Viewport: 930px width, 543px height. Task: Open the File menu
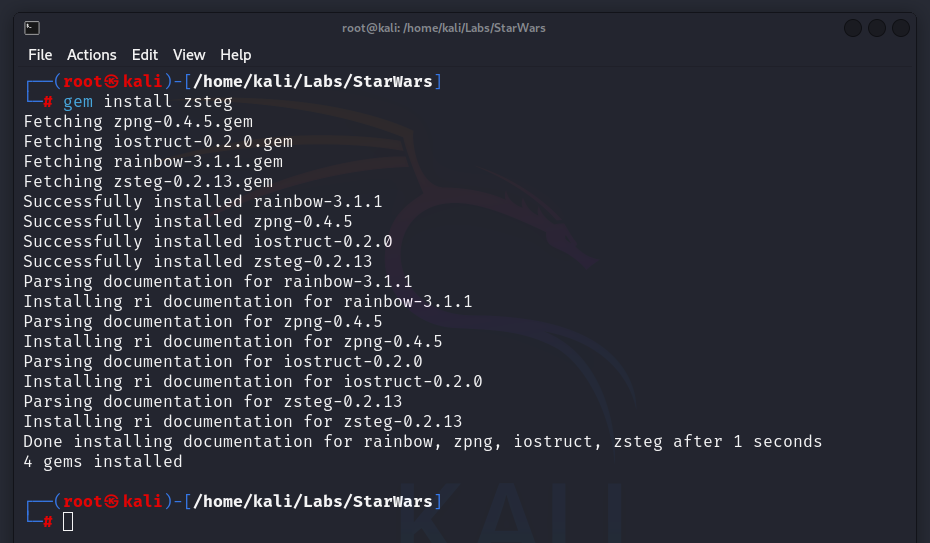coord(40,55)
